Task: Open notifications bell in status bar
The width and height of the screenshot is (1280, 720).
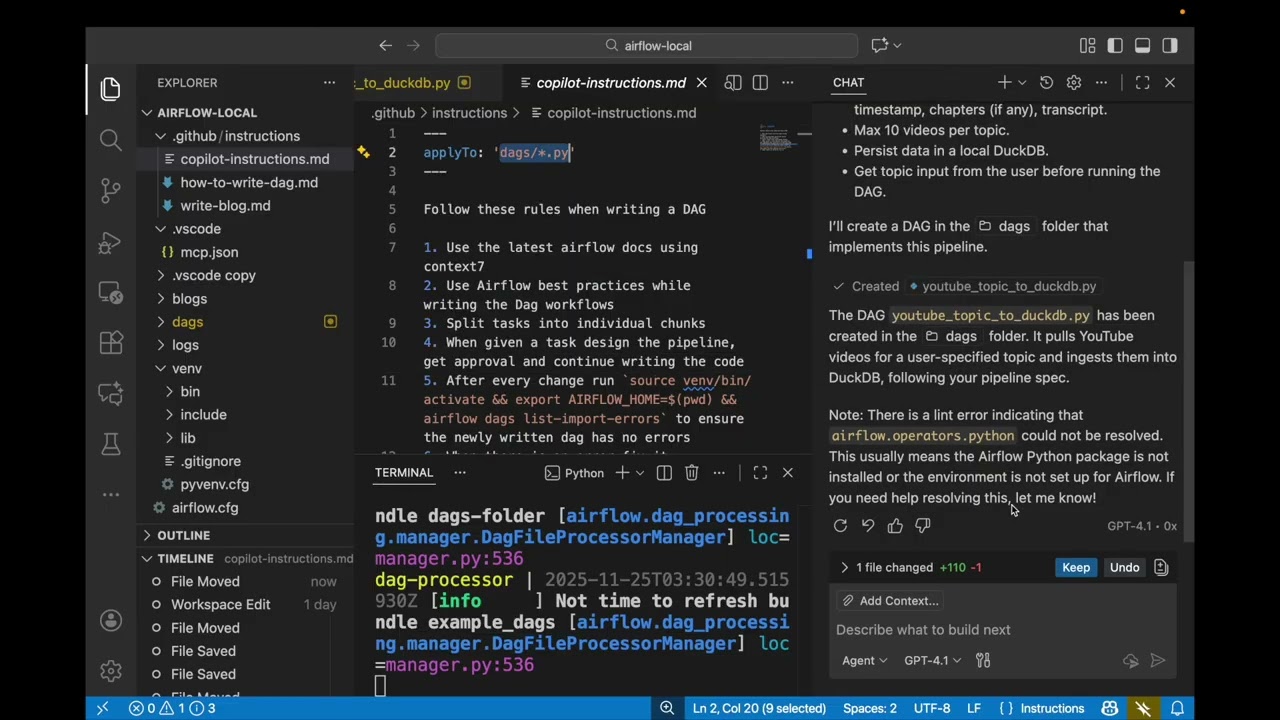Action: 1177,708
